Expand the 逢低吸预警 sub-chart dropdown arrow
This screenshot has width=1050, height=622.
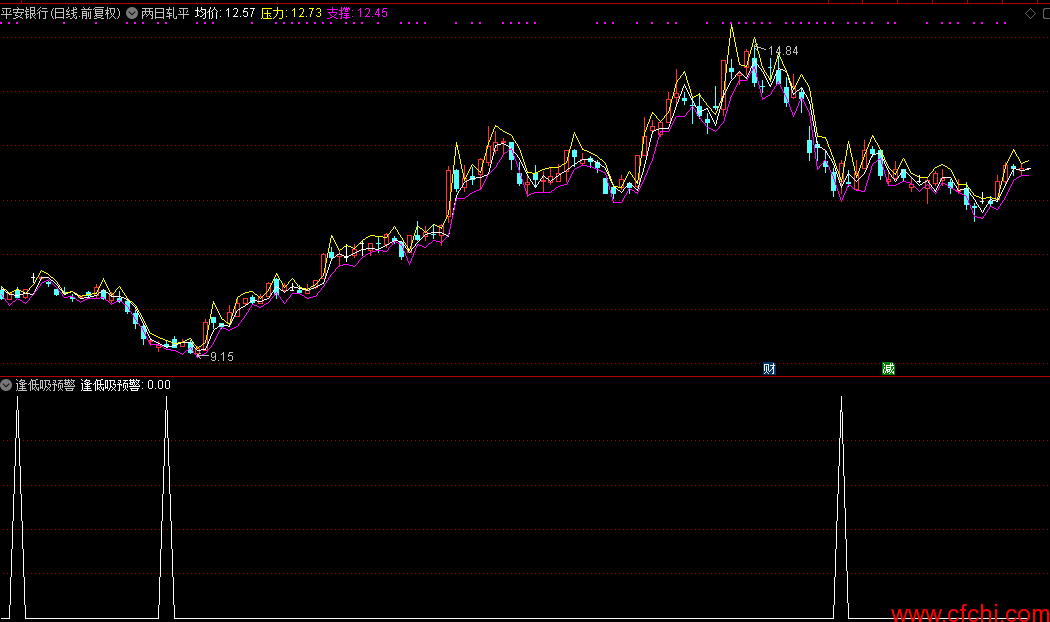pos(6,385)
